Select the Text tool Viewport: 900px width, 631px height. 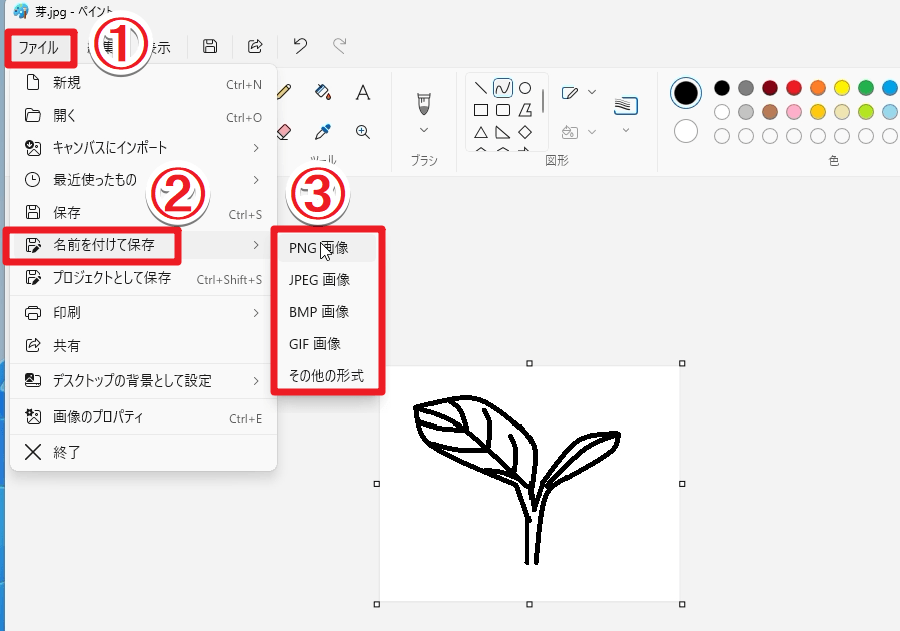363,92
